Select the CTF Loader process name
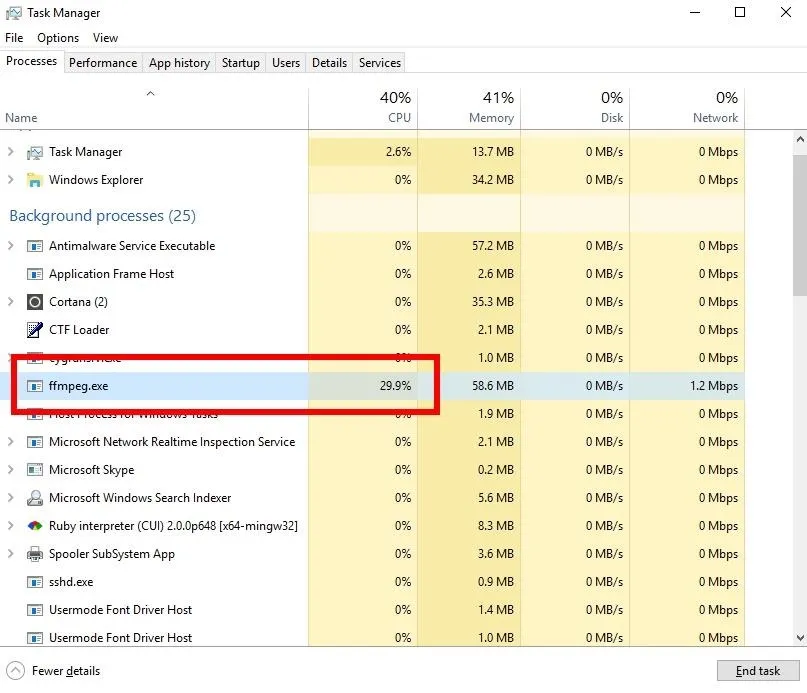Image resolution: width=807 pixels, height=693 pixels. [79, 330]
